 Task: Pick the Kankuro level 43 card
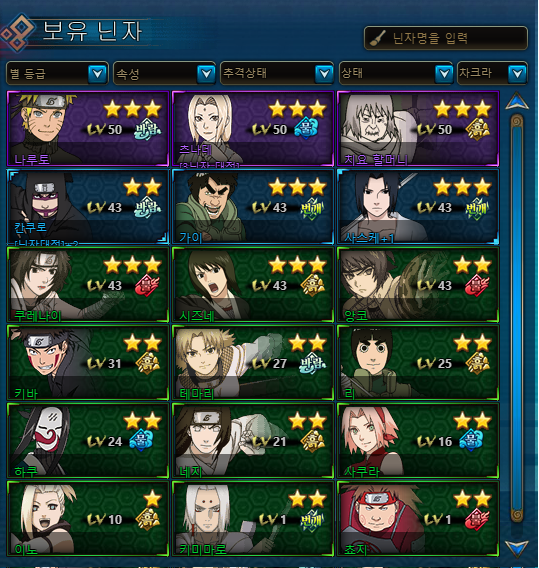coord(88,206)
